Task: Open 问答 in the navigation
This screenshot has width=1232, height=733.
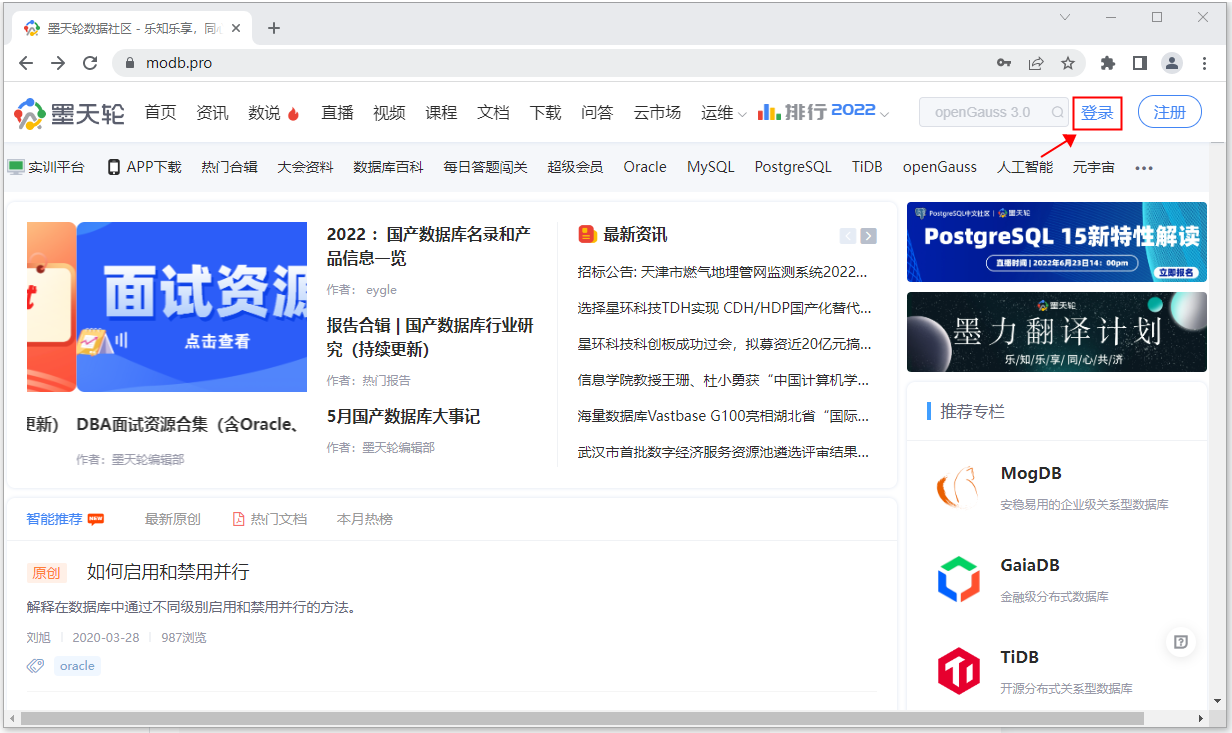Action: (x=597, y=113)
